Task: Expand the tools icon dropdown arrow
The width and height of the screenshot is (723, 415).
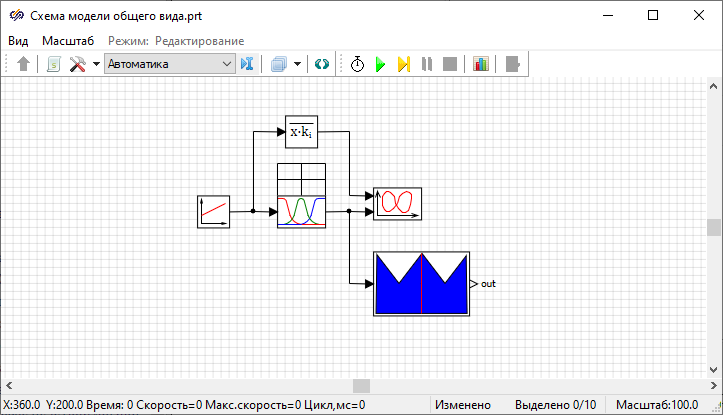Action: (x=96, y=64)
